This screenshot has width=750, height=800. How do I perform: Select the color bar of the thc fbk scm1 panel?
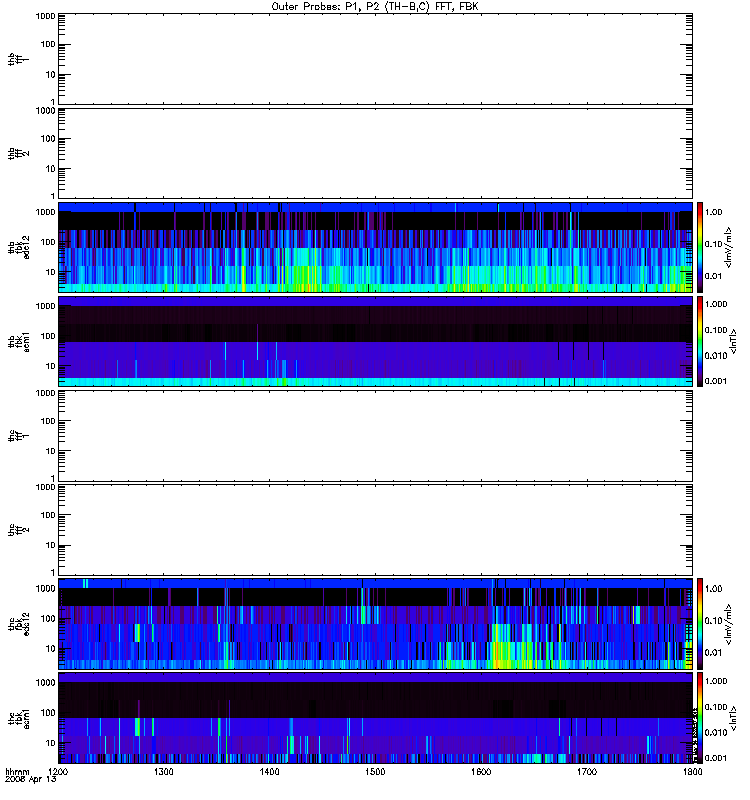tap(700, 718)
